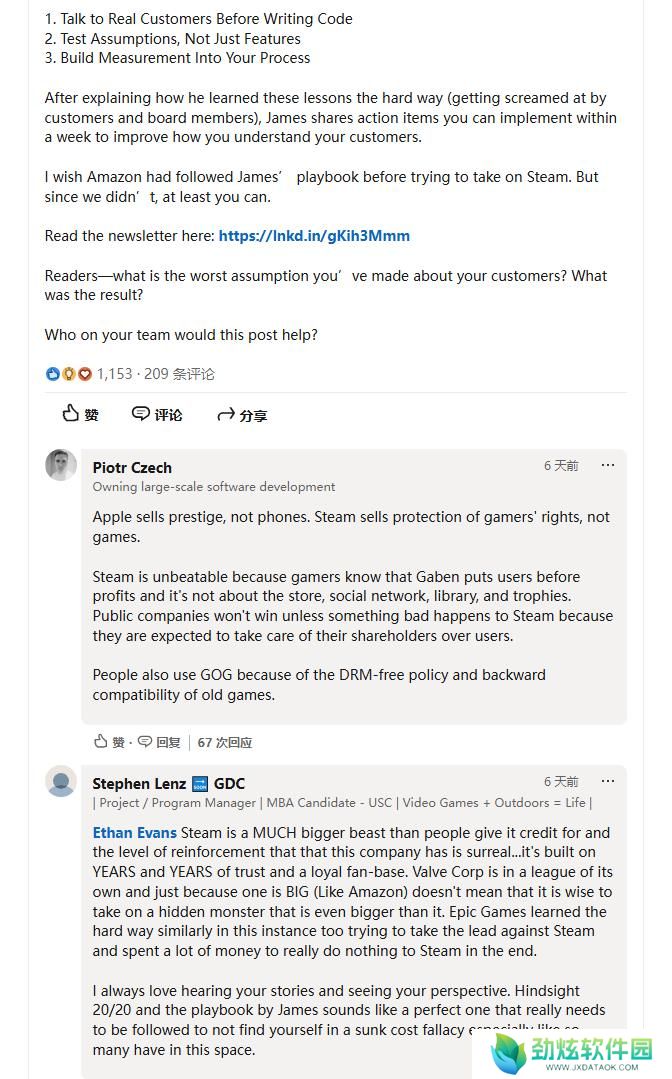Reply to Piotr Czech's comment

pyautogui.click(x=159, y=742)
